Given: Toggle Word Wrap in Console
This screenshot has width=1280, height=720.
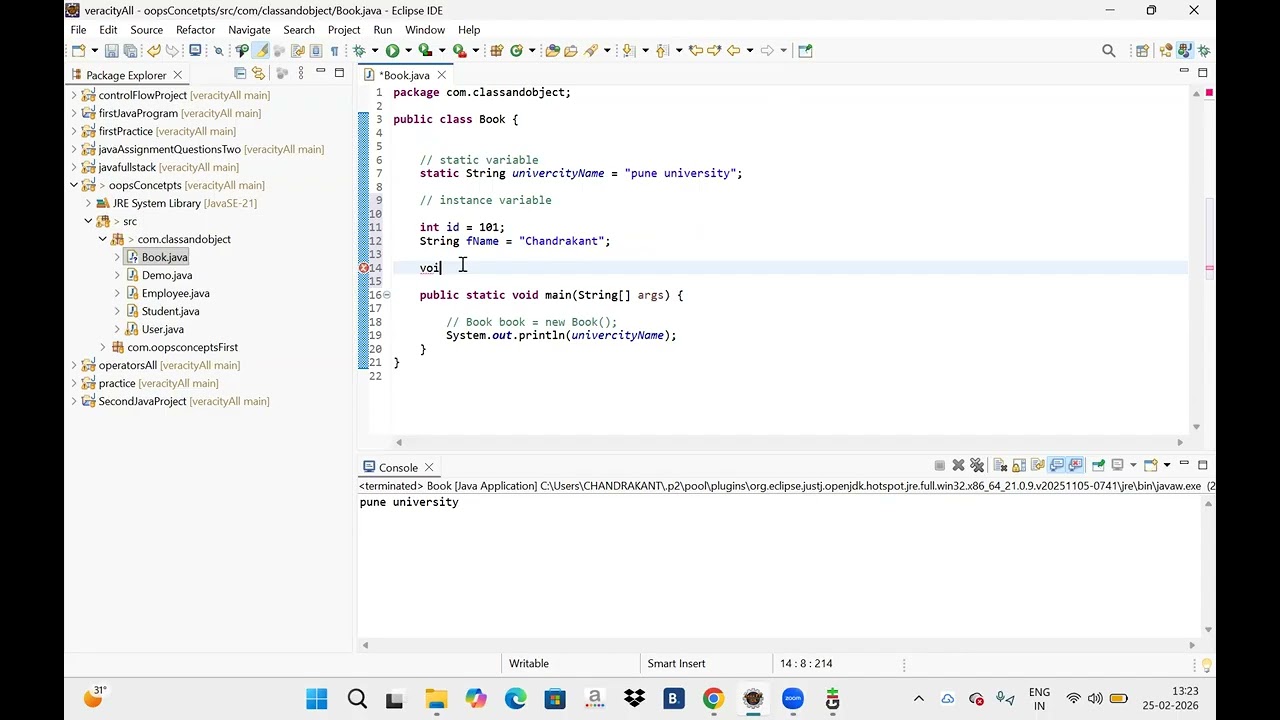Looking at the screenshot, I should coord(1038,465).
